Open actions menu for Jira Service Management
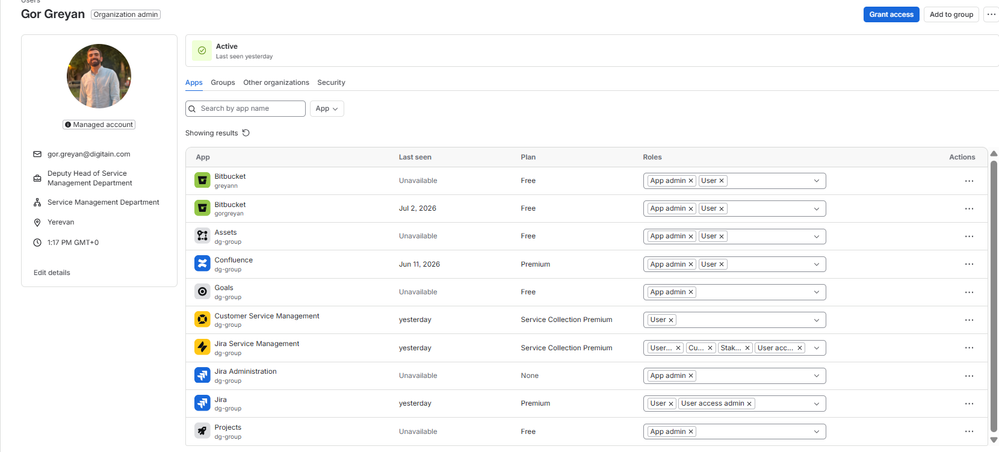Screen dimensions: 999x452 click(x=969, y=348)
